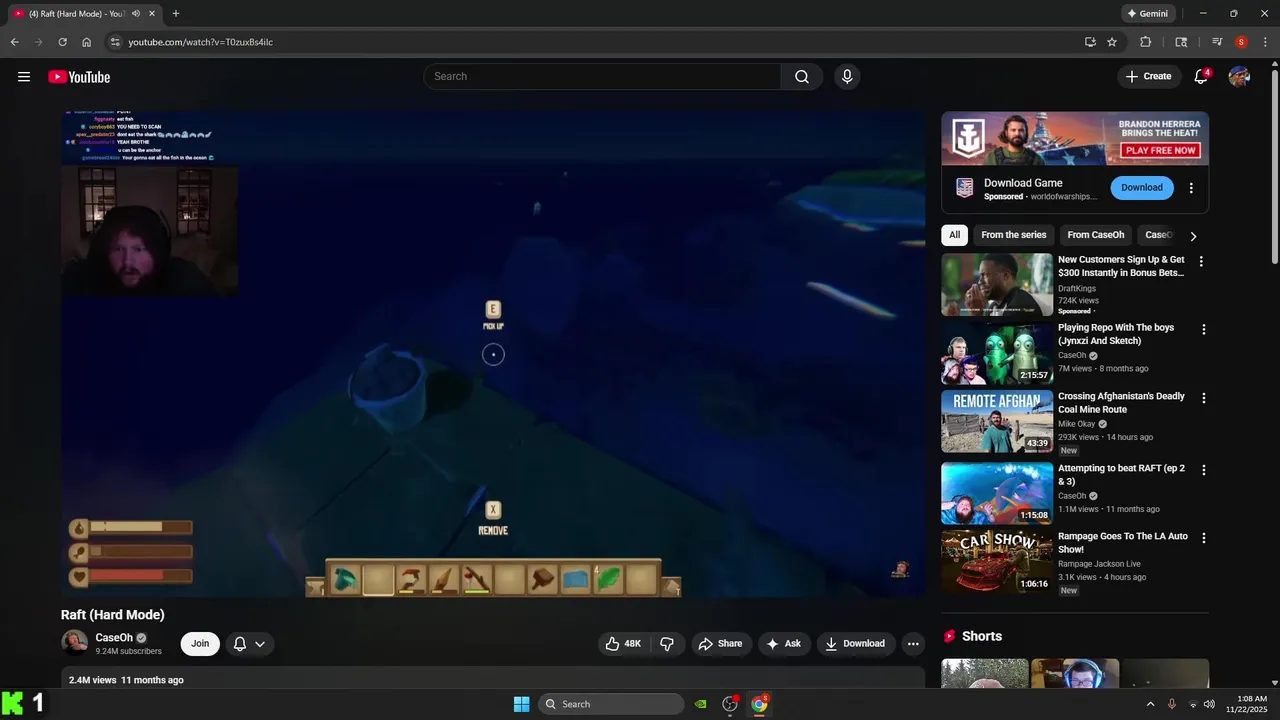Open Rampage Goes To LA Auto Show thumbnail
The width and height of the screenshot is (1280, 720).
(x=997, y=561)
